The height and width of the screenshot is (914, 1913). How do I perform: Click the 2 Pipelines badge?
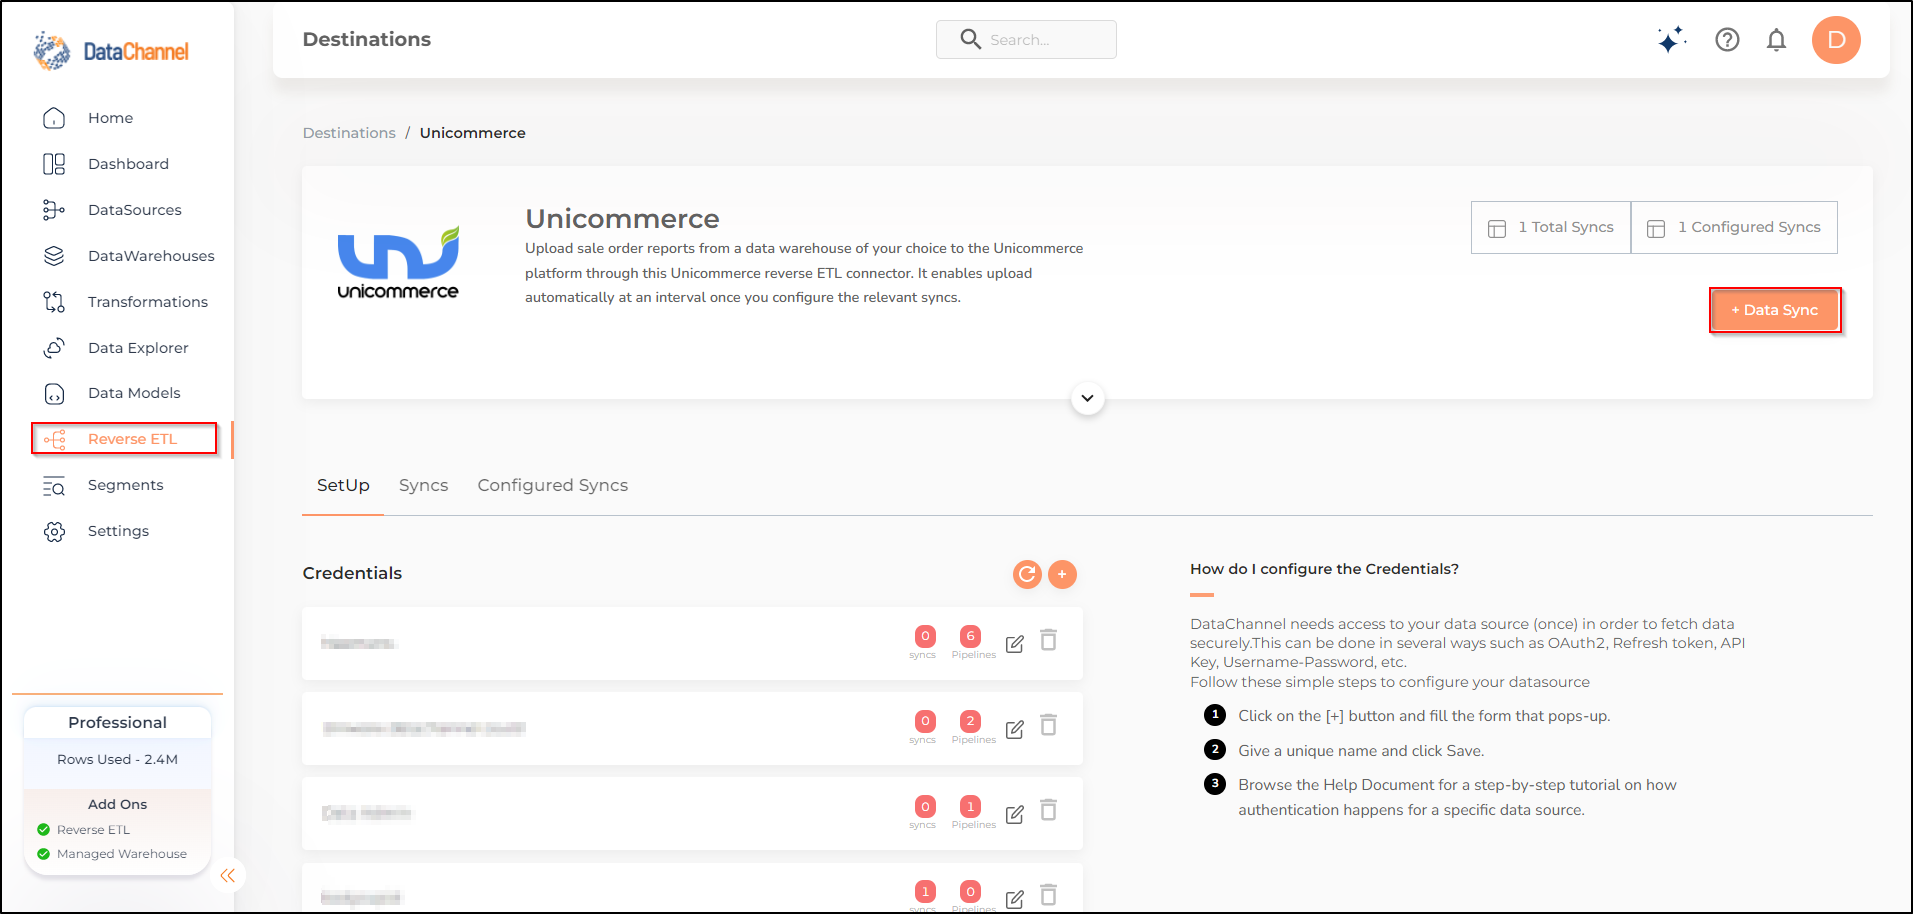click(x=970, y=721)
